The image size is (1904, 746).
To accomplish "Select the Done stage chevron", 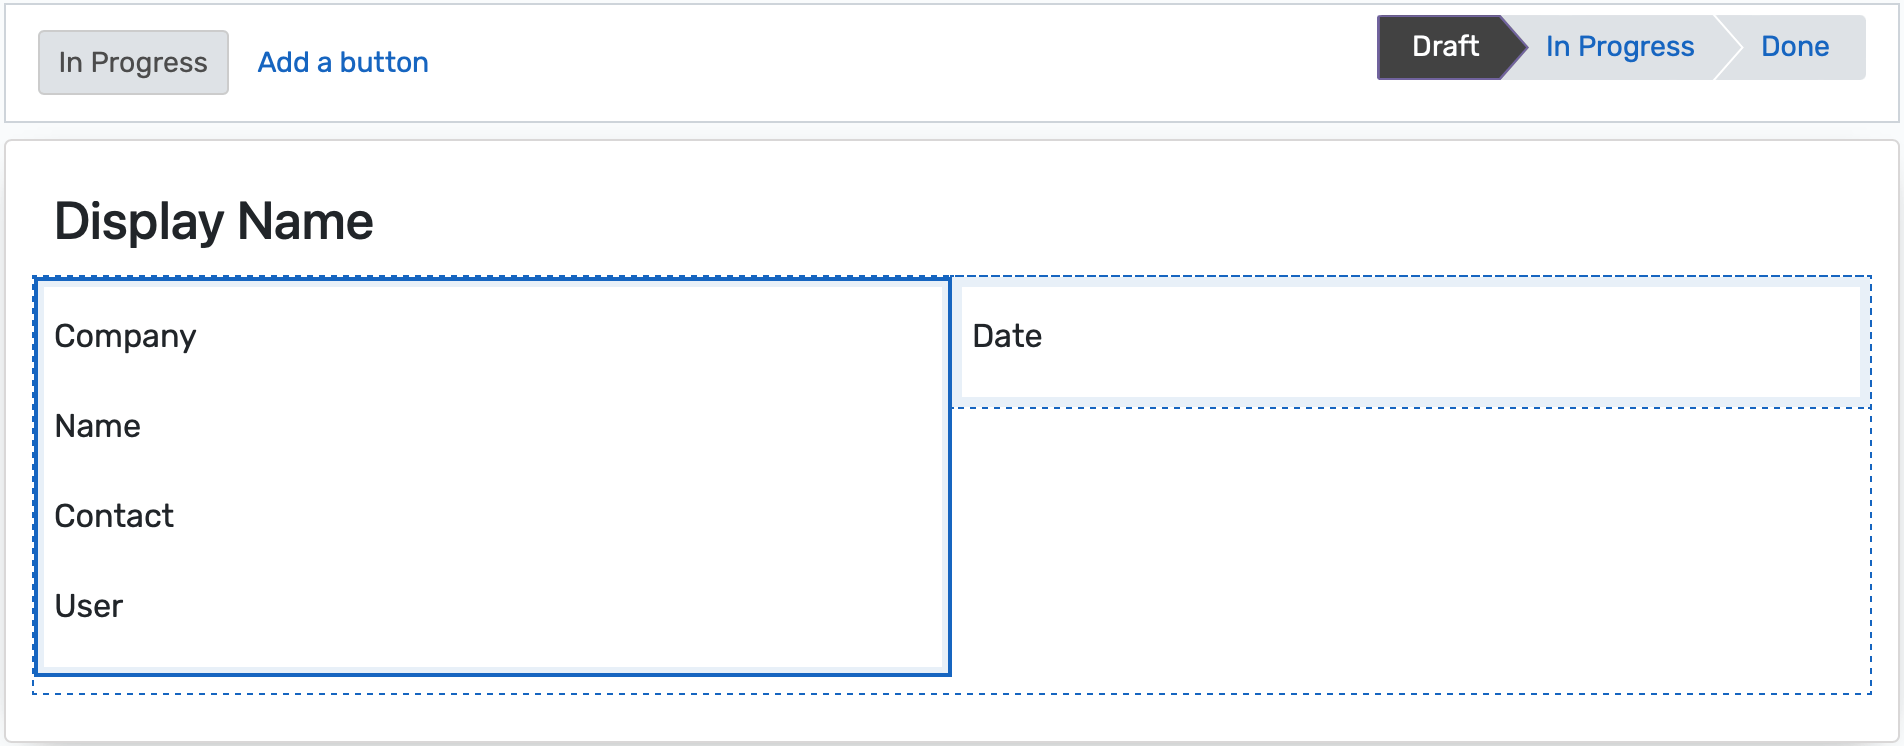I will pos(1795,46).
